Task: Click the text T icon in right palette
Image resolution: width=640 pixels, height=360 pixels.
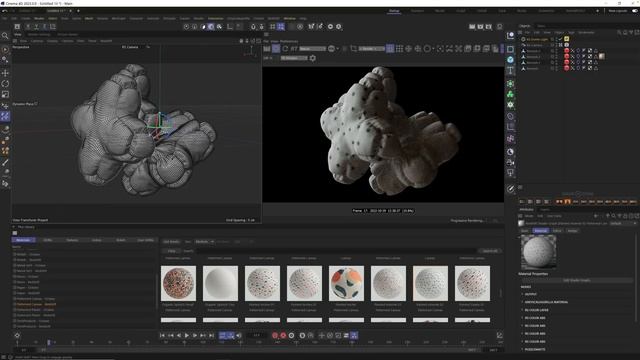Action: coord(510,70)
